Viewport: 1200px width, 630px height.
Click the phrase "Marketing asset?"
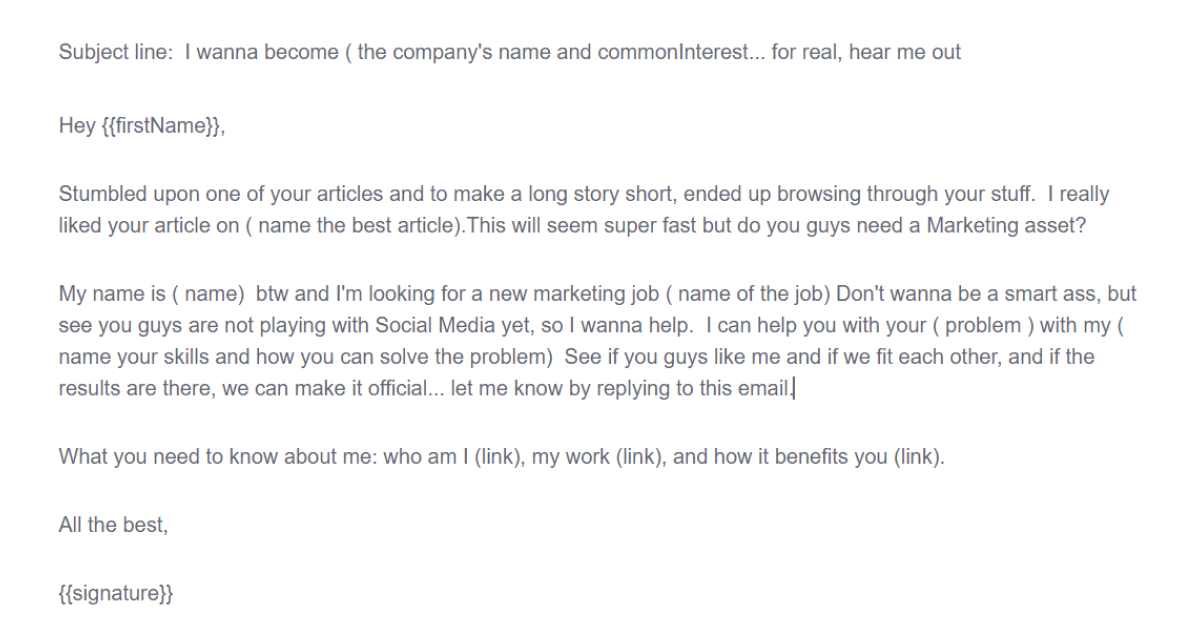coord(1007,224)
